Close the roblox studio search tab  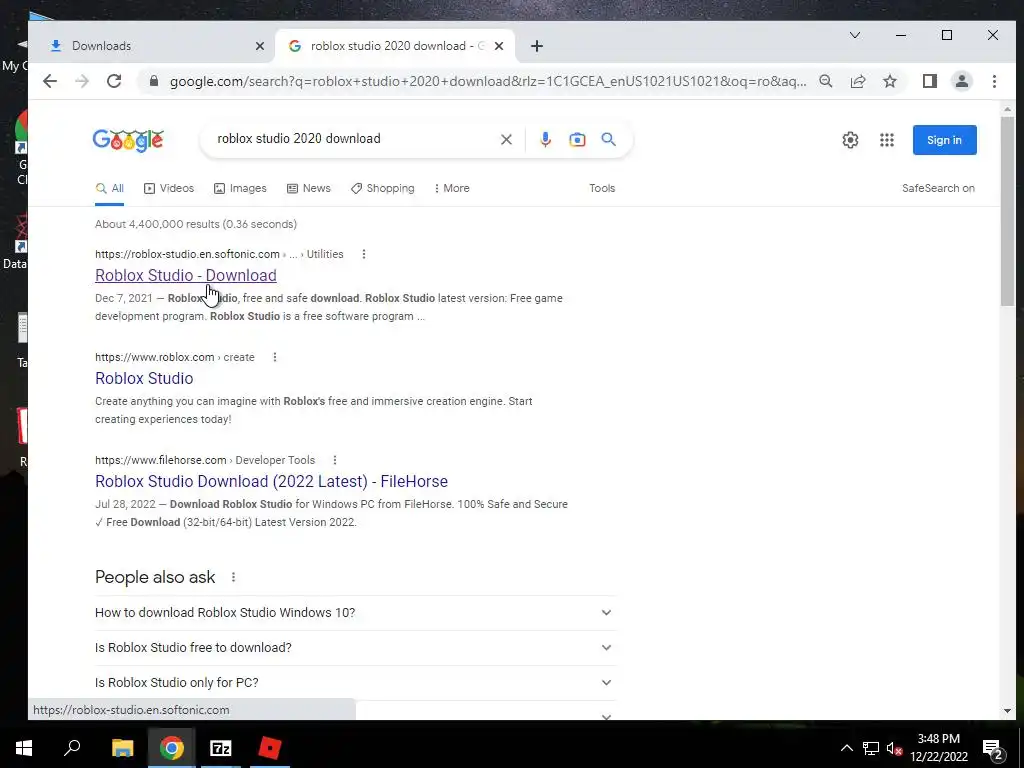(499, 46)
